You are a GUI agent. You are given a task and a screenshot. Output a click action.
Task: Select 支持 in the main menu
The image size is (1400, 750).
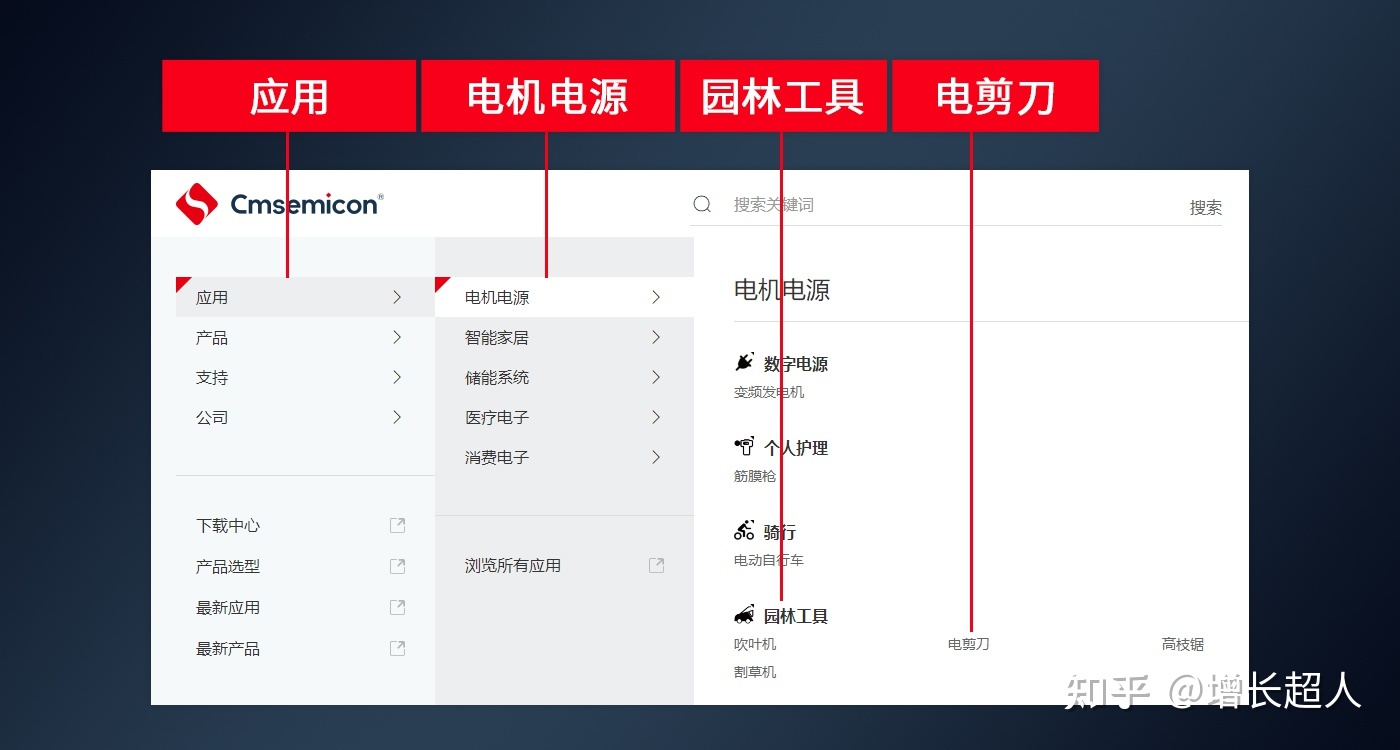305,377
